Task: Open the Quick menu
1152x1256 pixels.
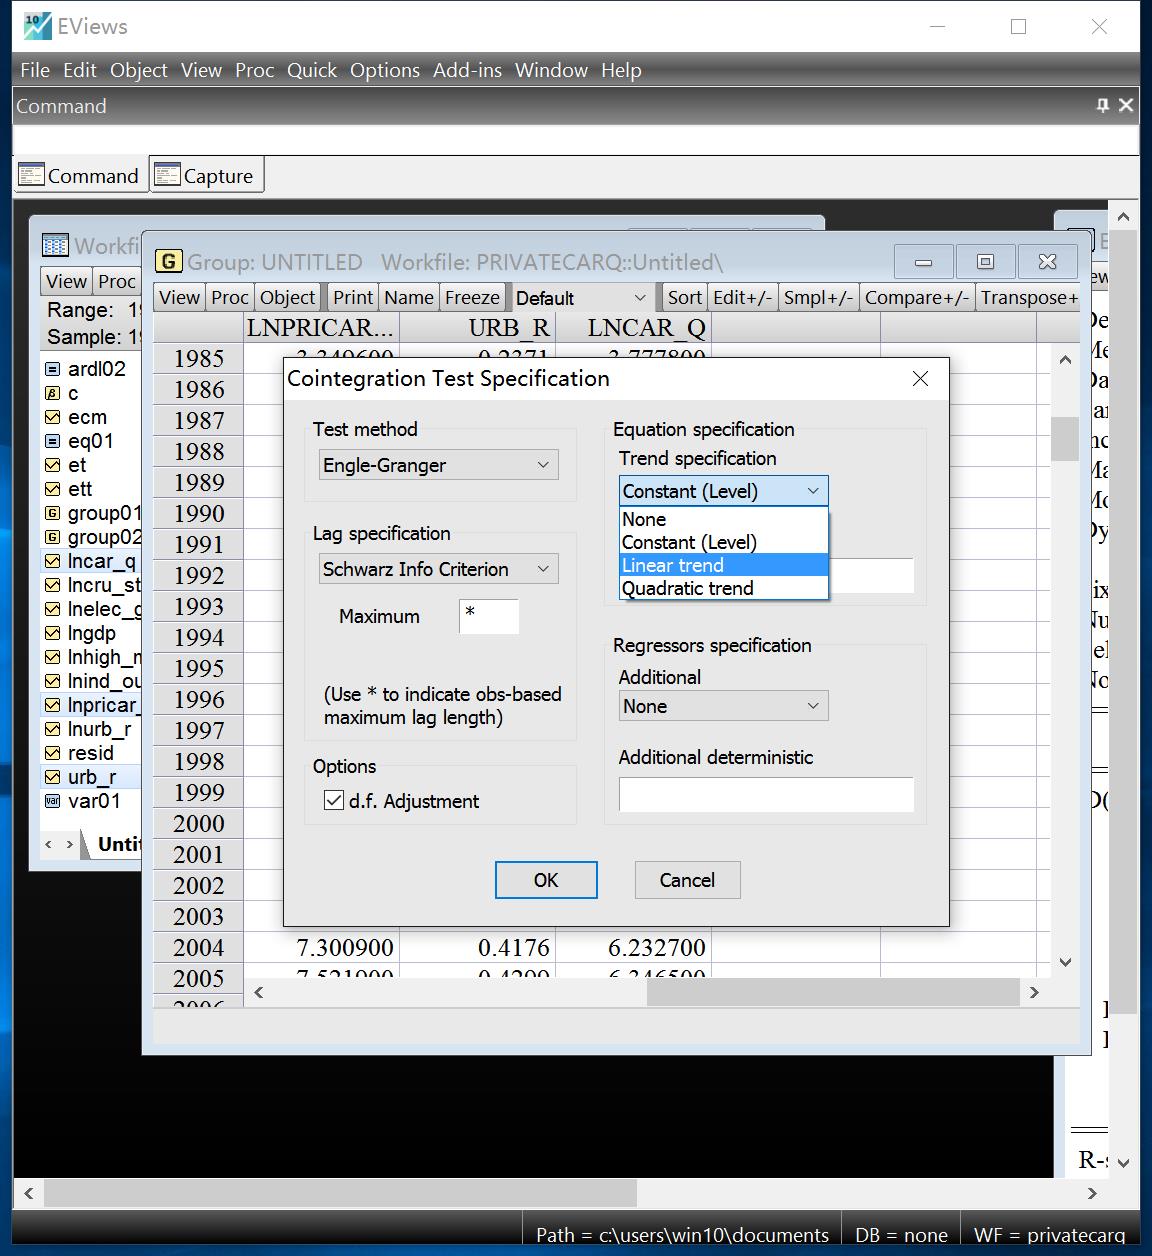Action: 312,70
